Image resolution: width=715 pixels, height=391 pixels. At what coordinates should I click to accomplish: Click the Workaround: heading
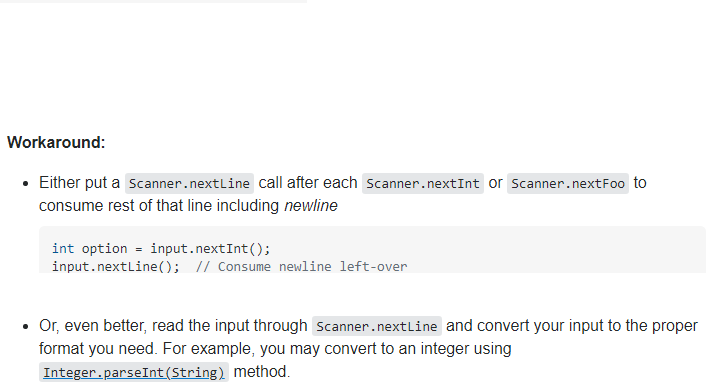tap(56, 142)
